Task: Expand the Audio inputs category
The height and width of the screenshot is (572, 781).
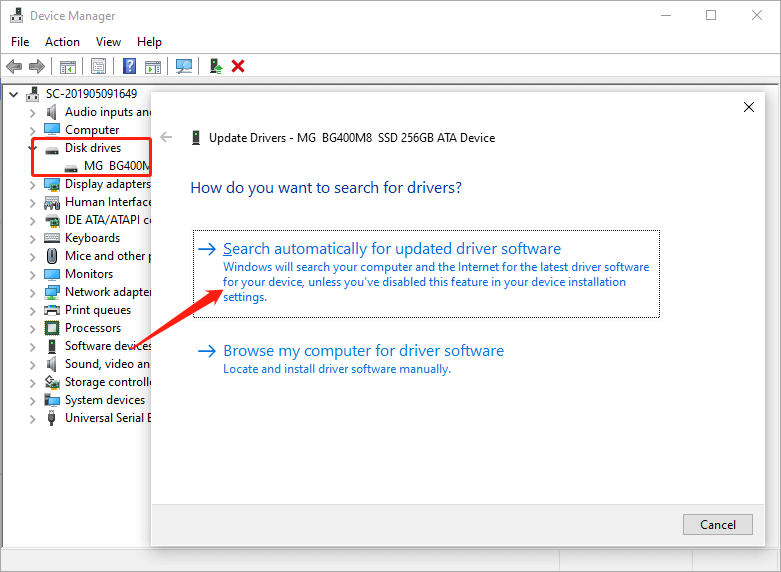Action: pos(32,113)
